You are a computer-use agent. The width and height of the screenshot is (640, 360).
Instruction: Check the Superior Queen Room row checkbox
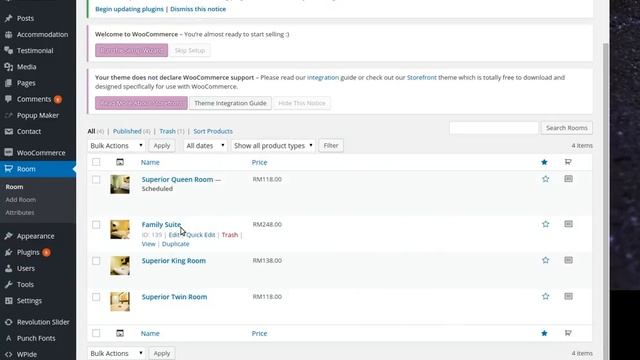click(96, 180)
